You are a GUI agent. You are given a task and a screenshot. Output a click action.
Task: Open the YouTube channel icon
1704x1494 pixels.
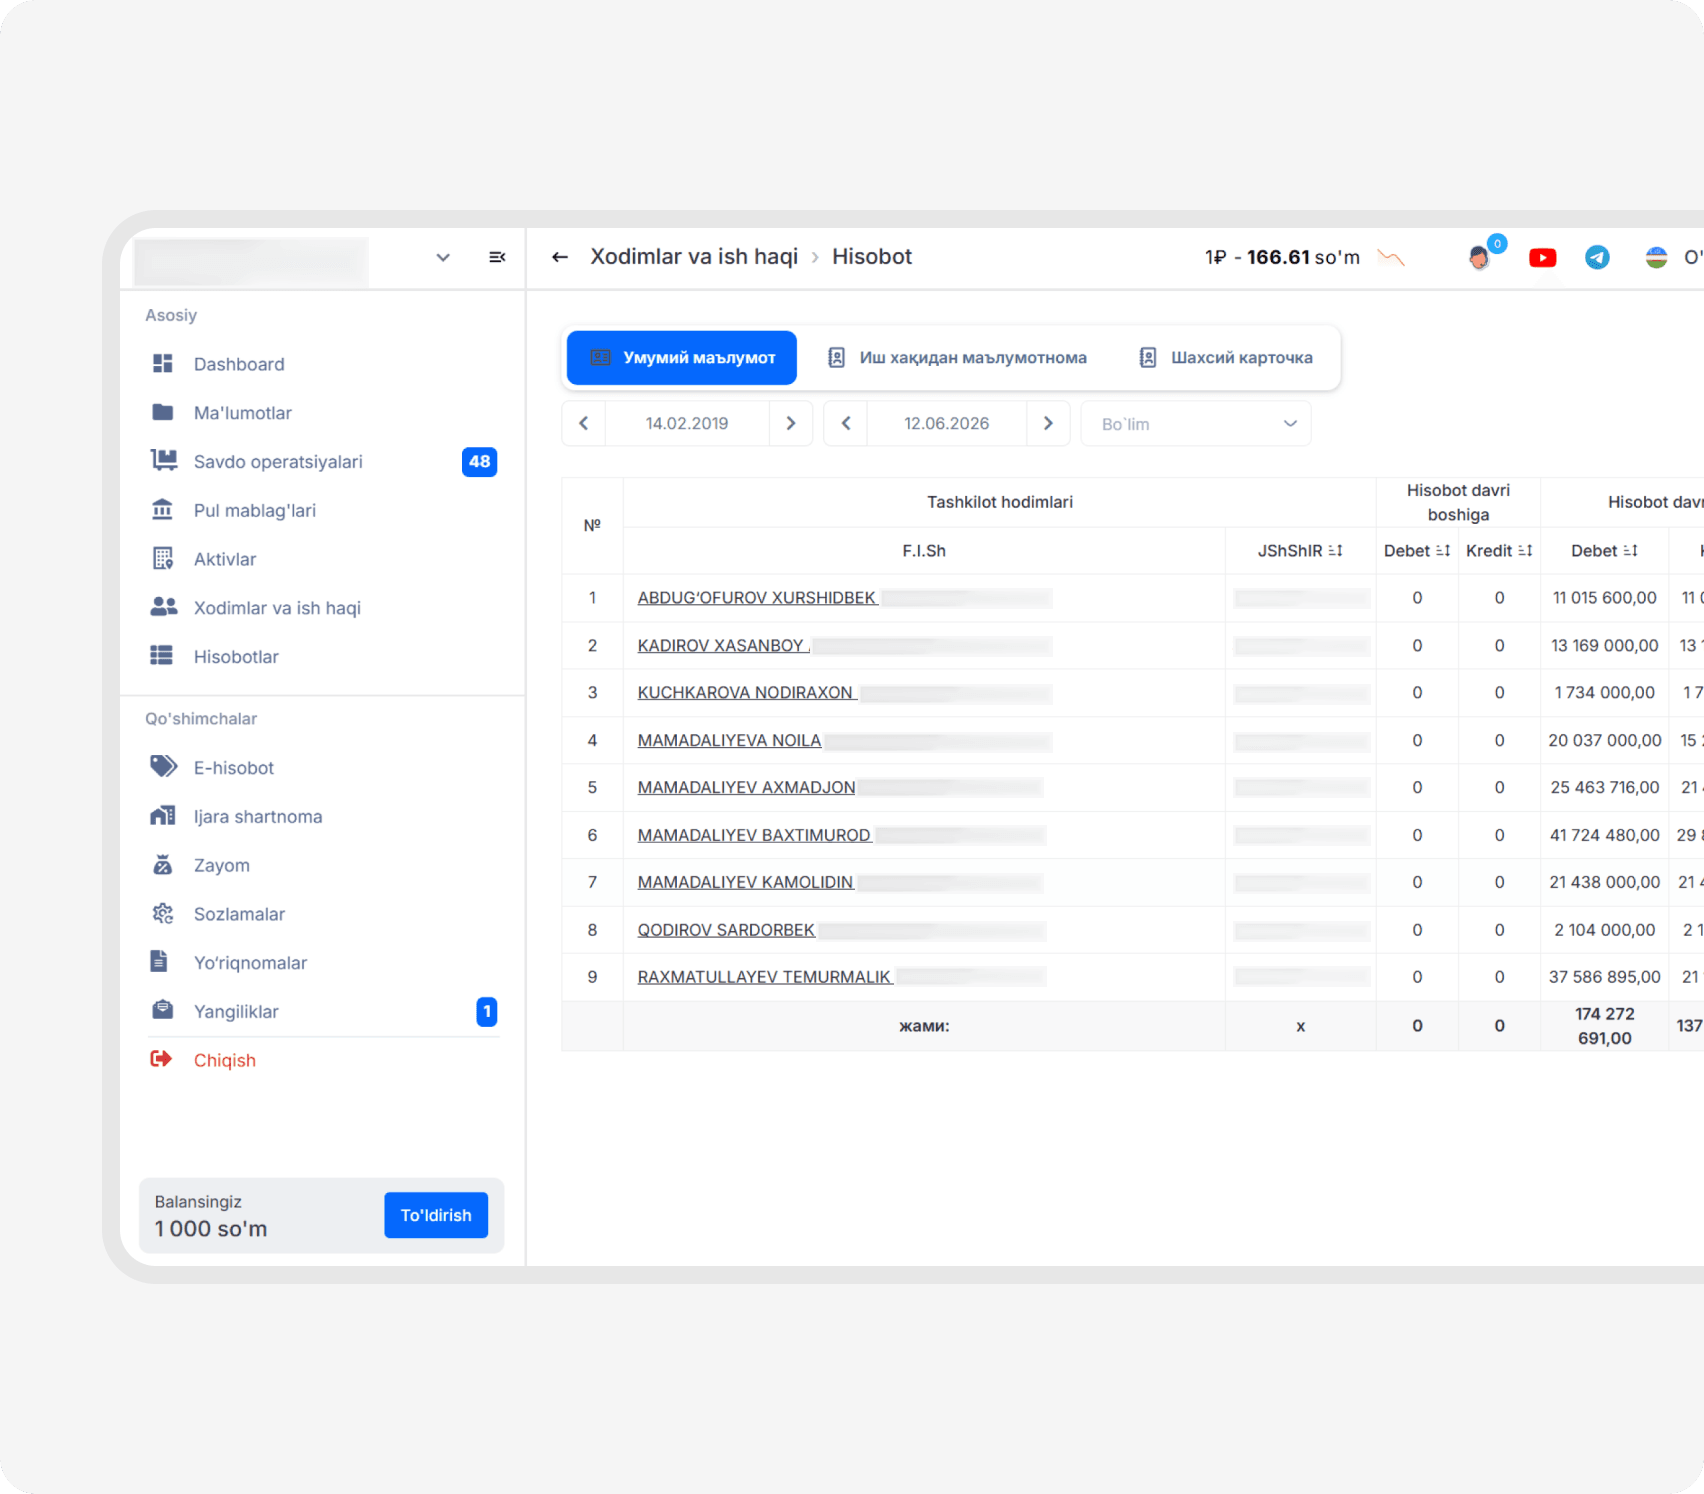pyautogui.click(x=1543, y=258)
